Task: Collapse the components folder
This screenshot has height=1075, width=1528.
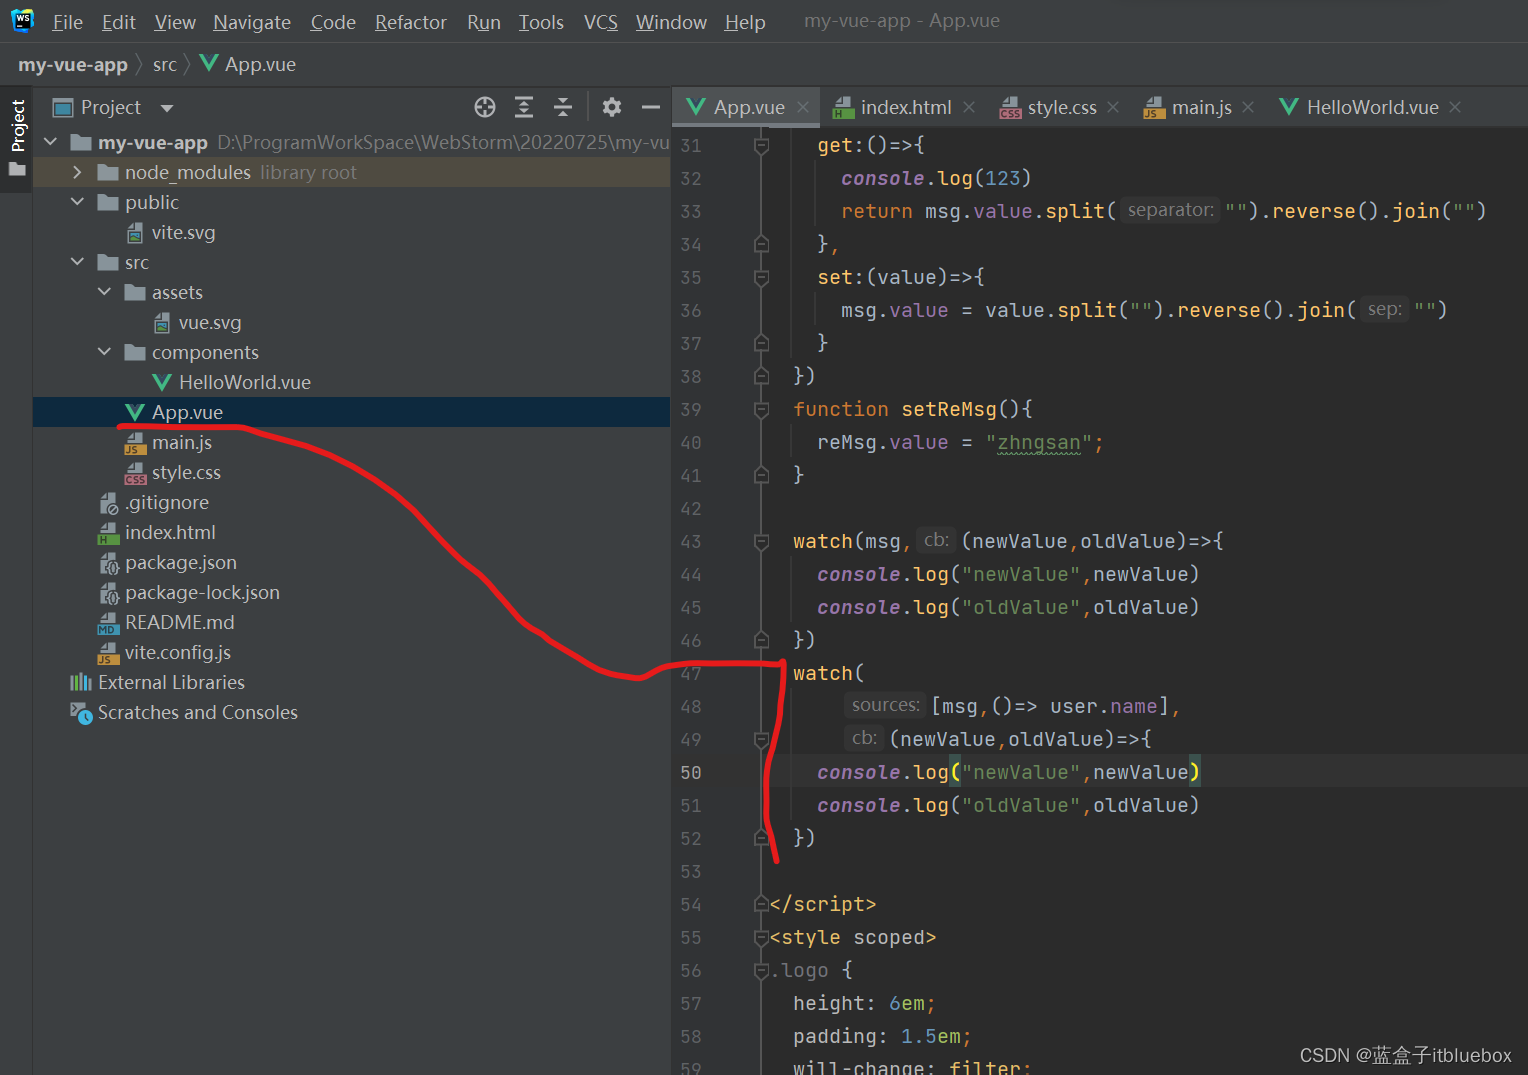Action: pyautogui.click(x=104, y=352)
